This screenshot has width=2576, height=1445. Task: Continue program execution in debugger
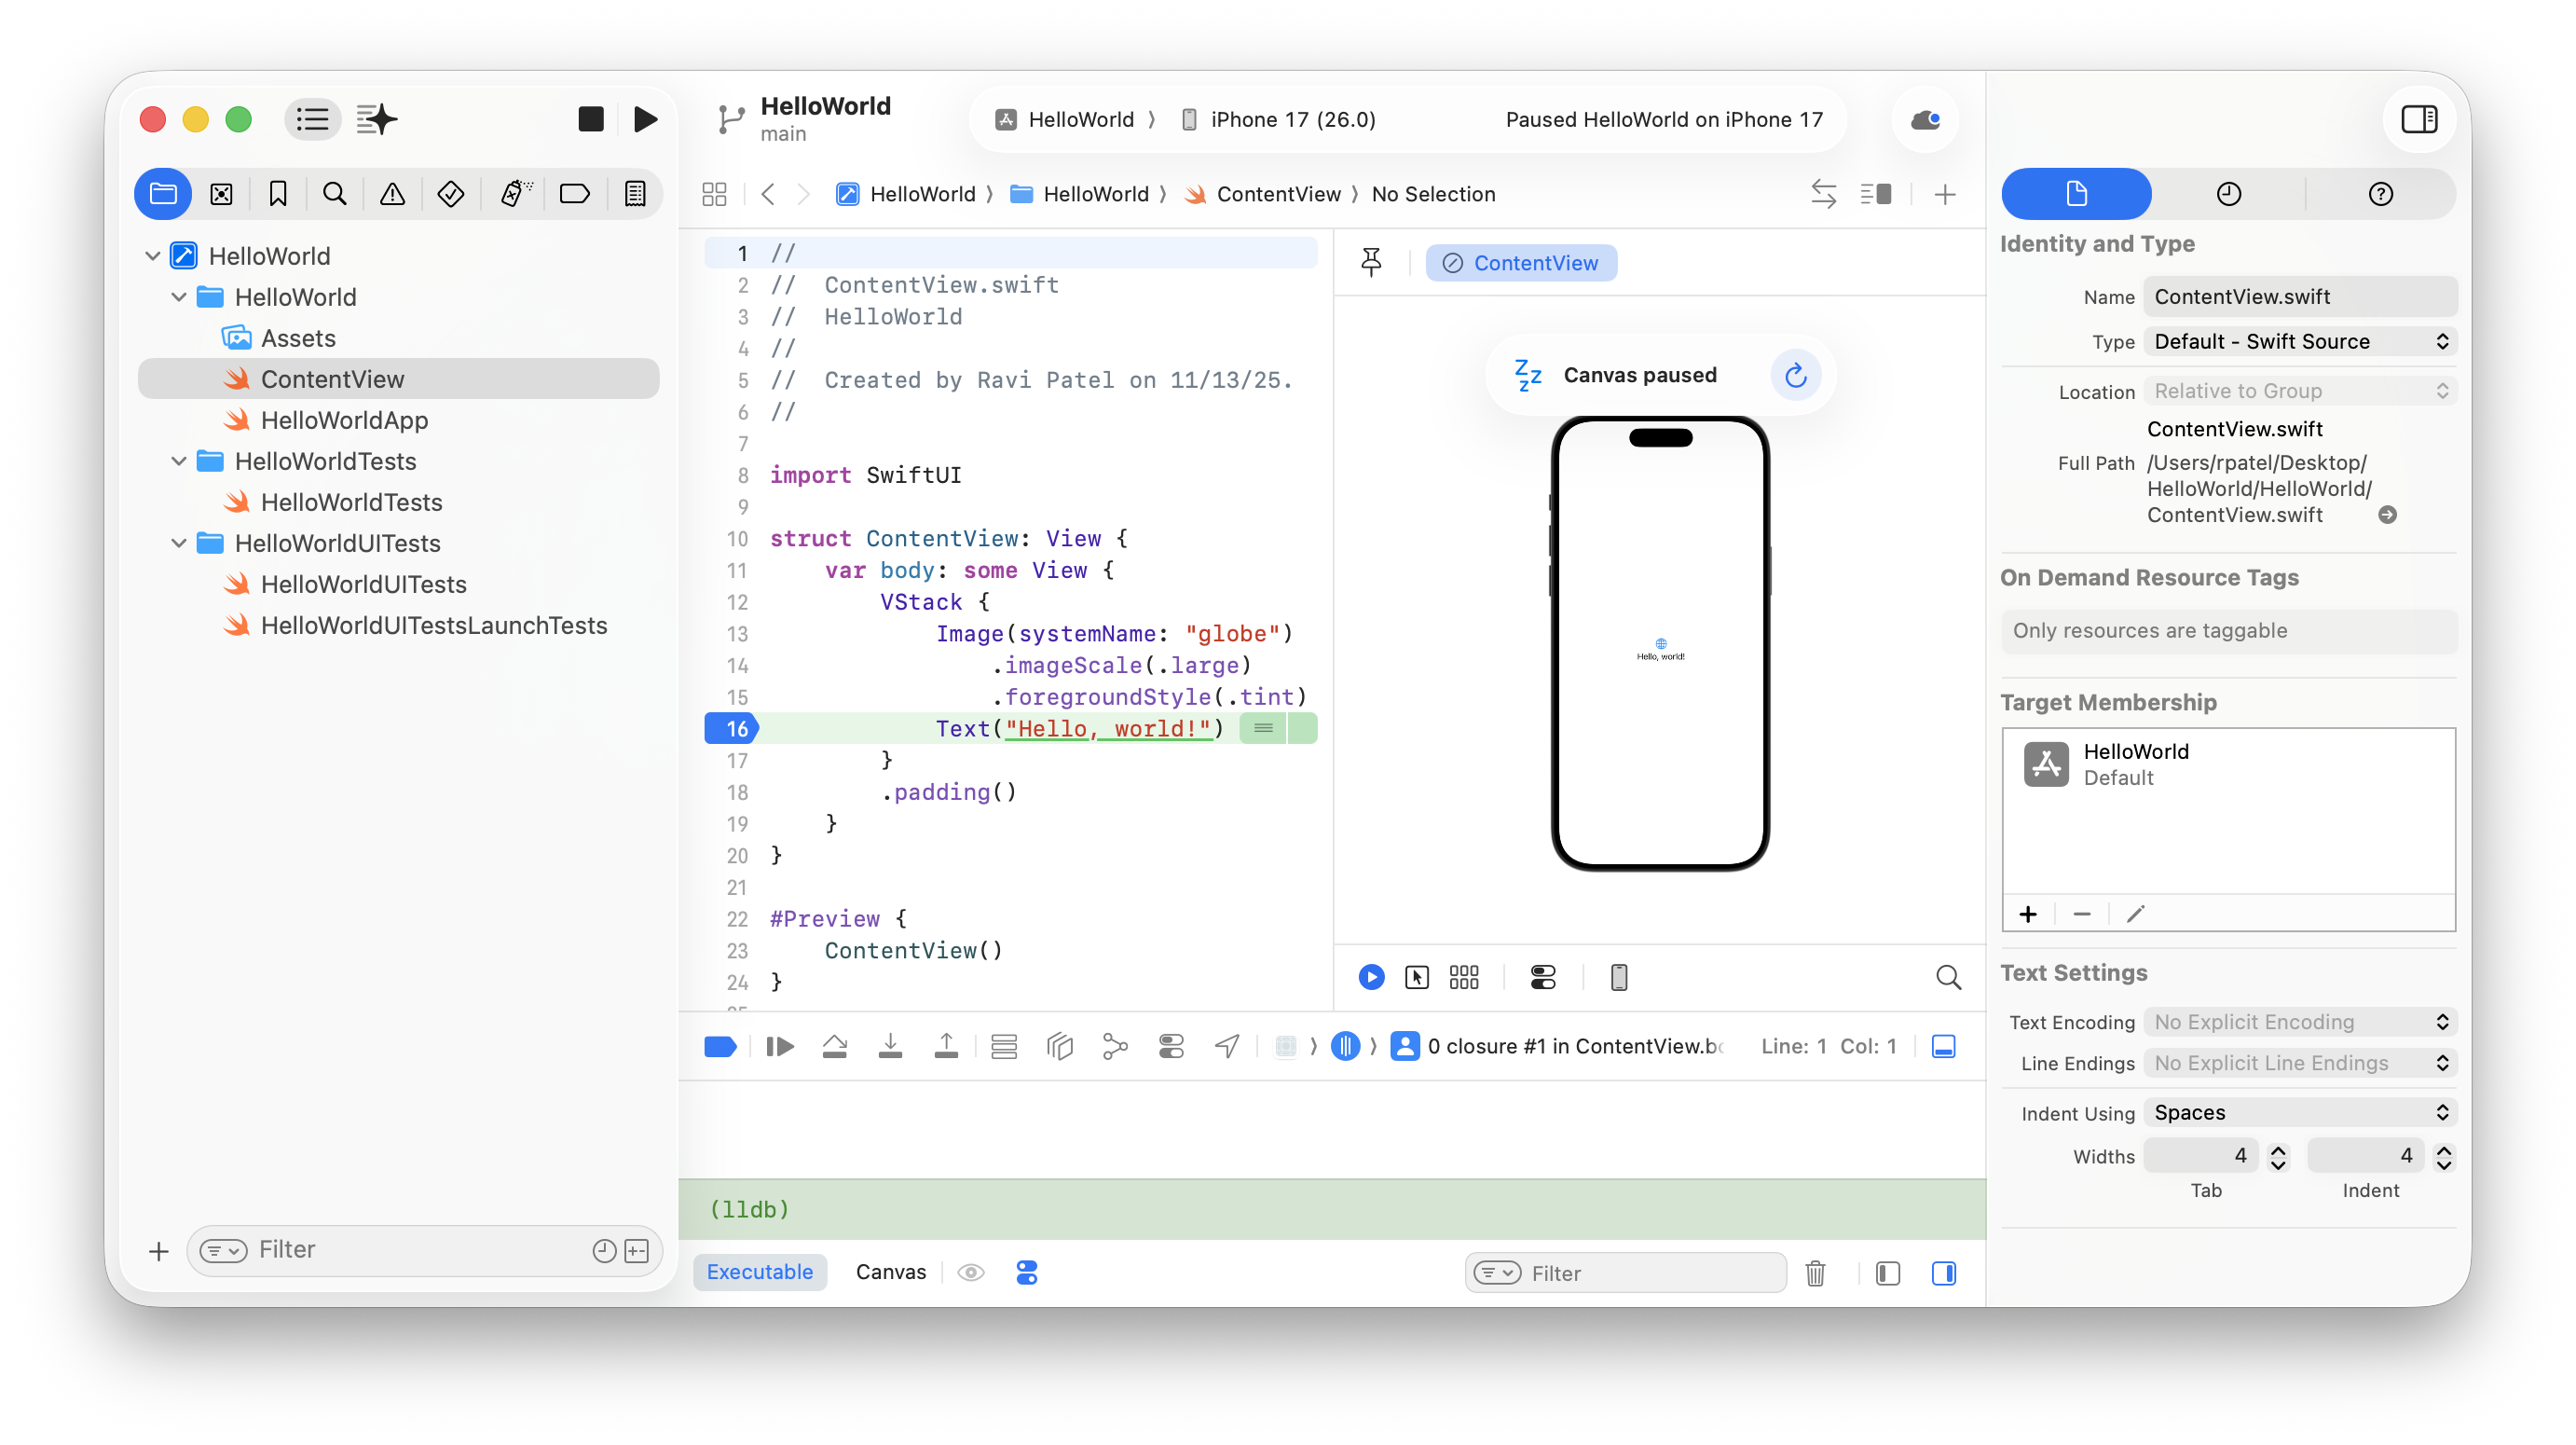[x=779, y=1046]
